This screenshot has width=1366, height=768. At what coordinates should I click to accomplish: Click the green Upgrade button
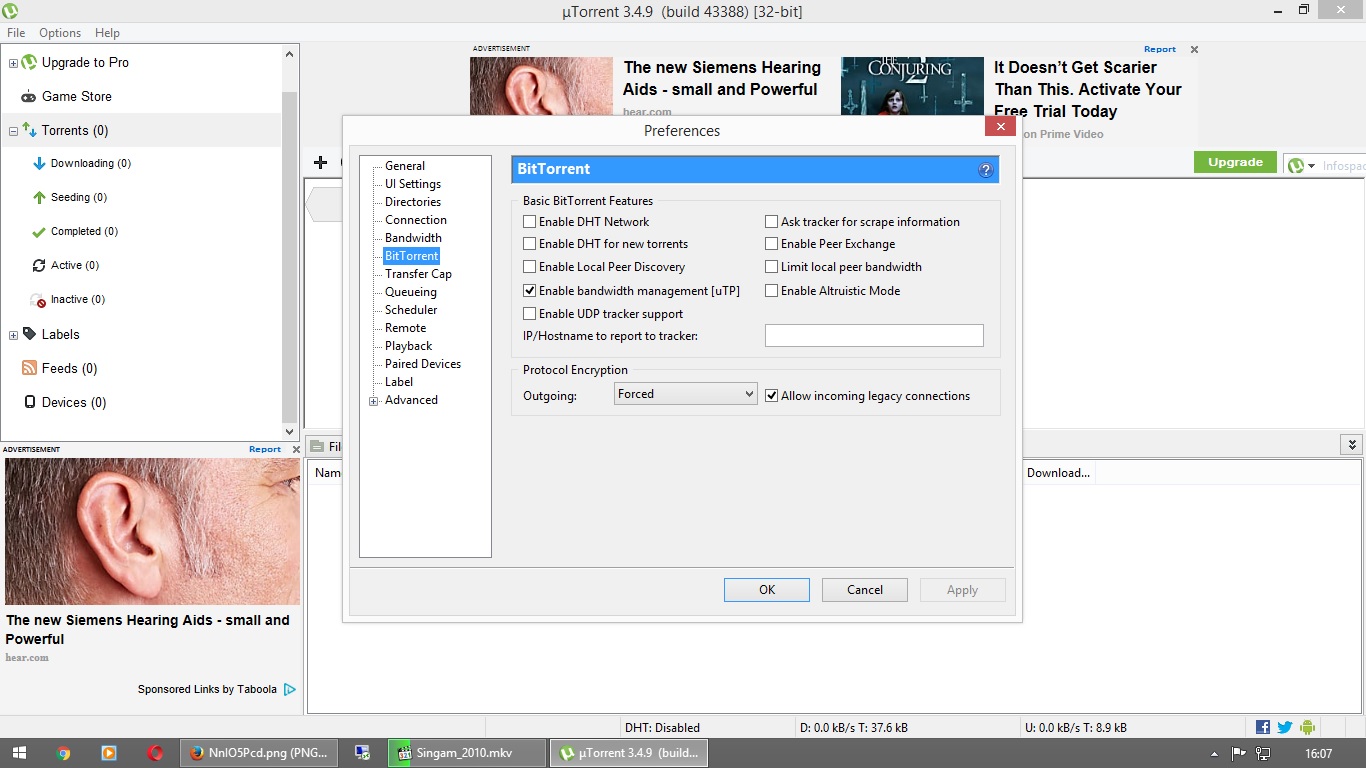1235,162
